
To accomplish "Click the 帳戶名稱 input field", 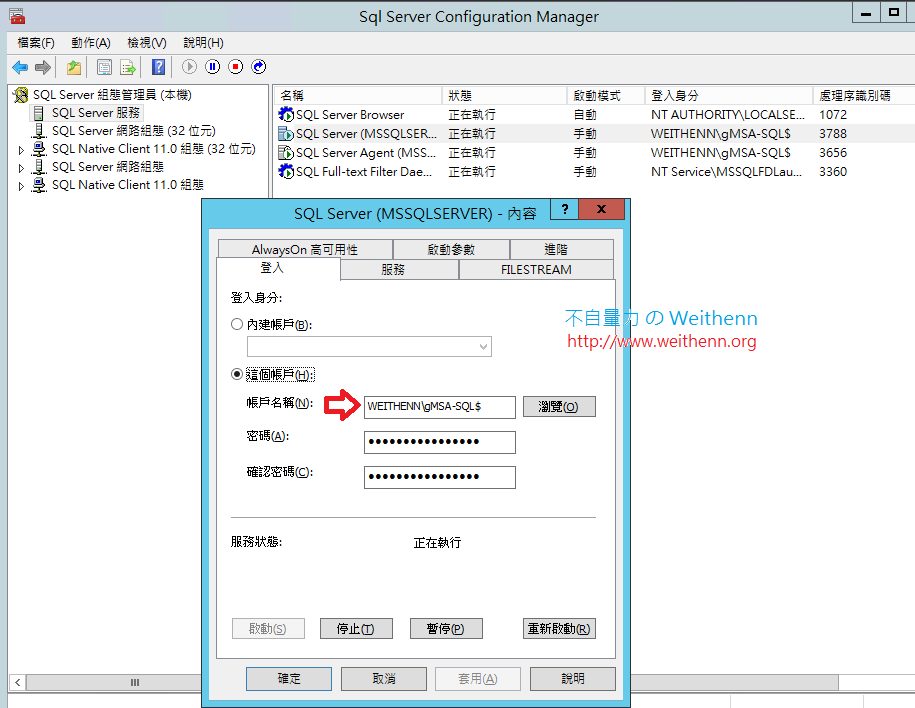I will click(x=440, y=407).
